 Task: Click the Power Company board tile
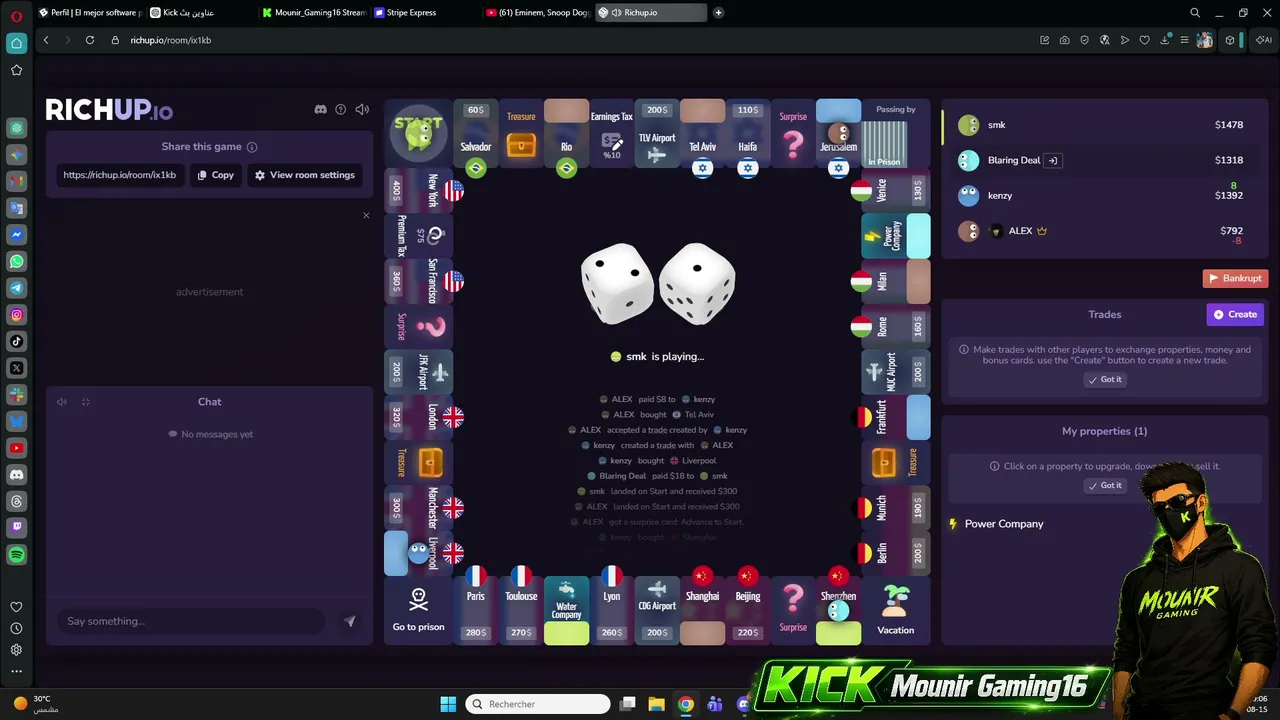point(895,236)
